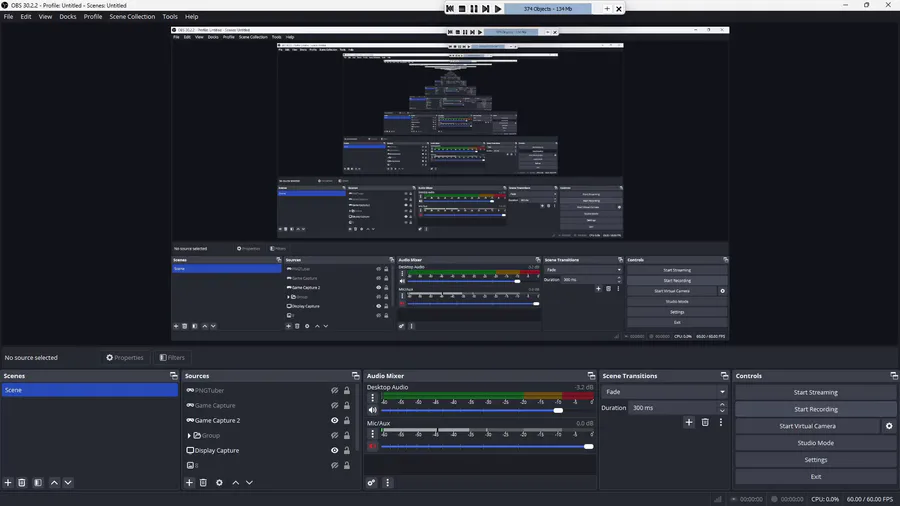Hide the Game Capture 2 source
900x506 pixels.
coord(335,420)
